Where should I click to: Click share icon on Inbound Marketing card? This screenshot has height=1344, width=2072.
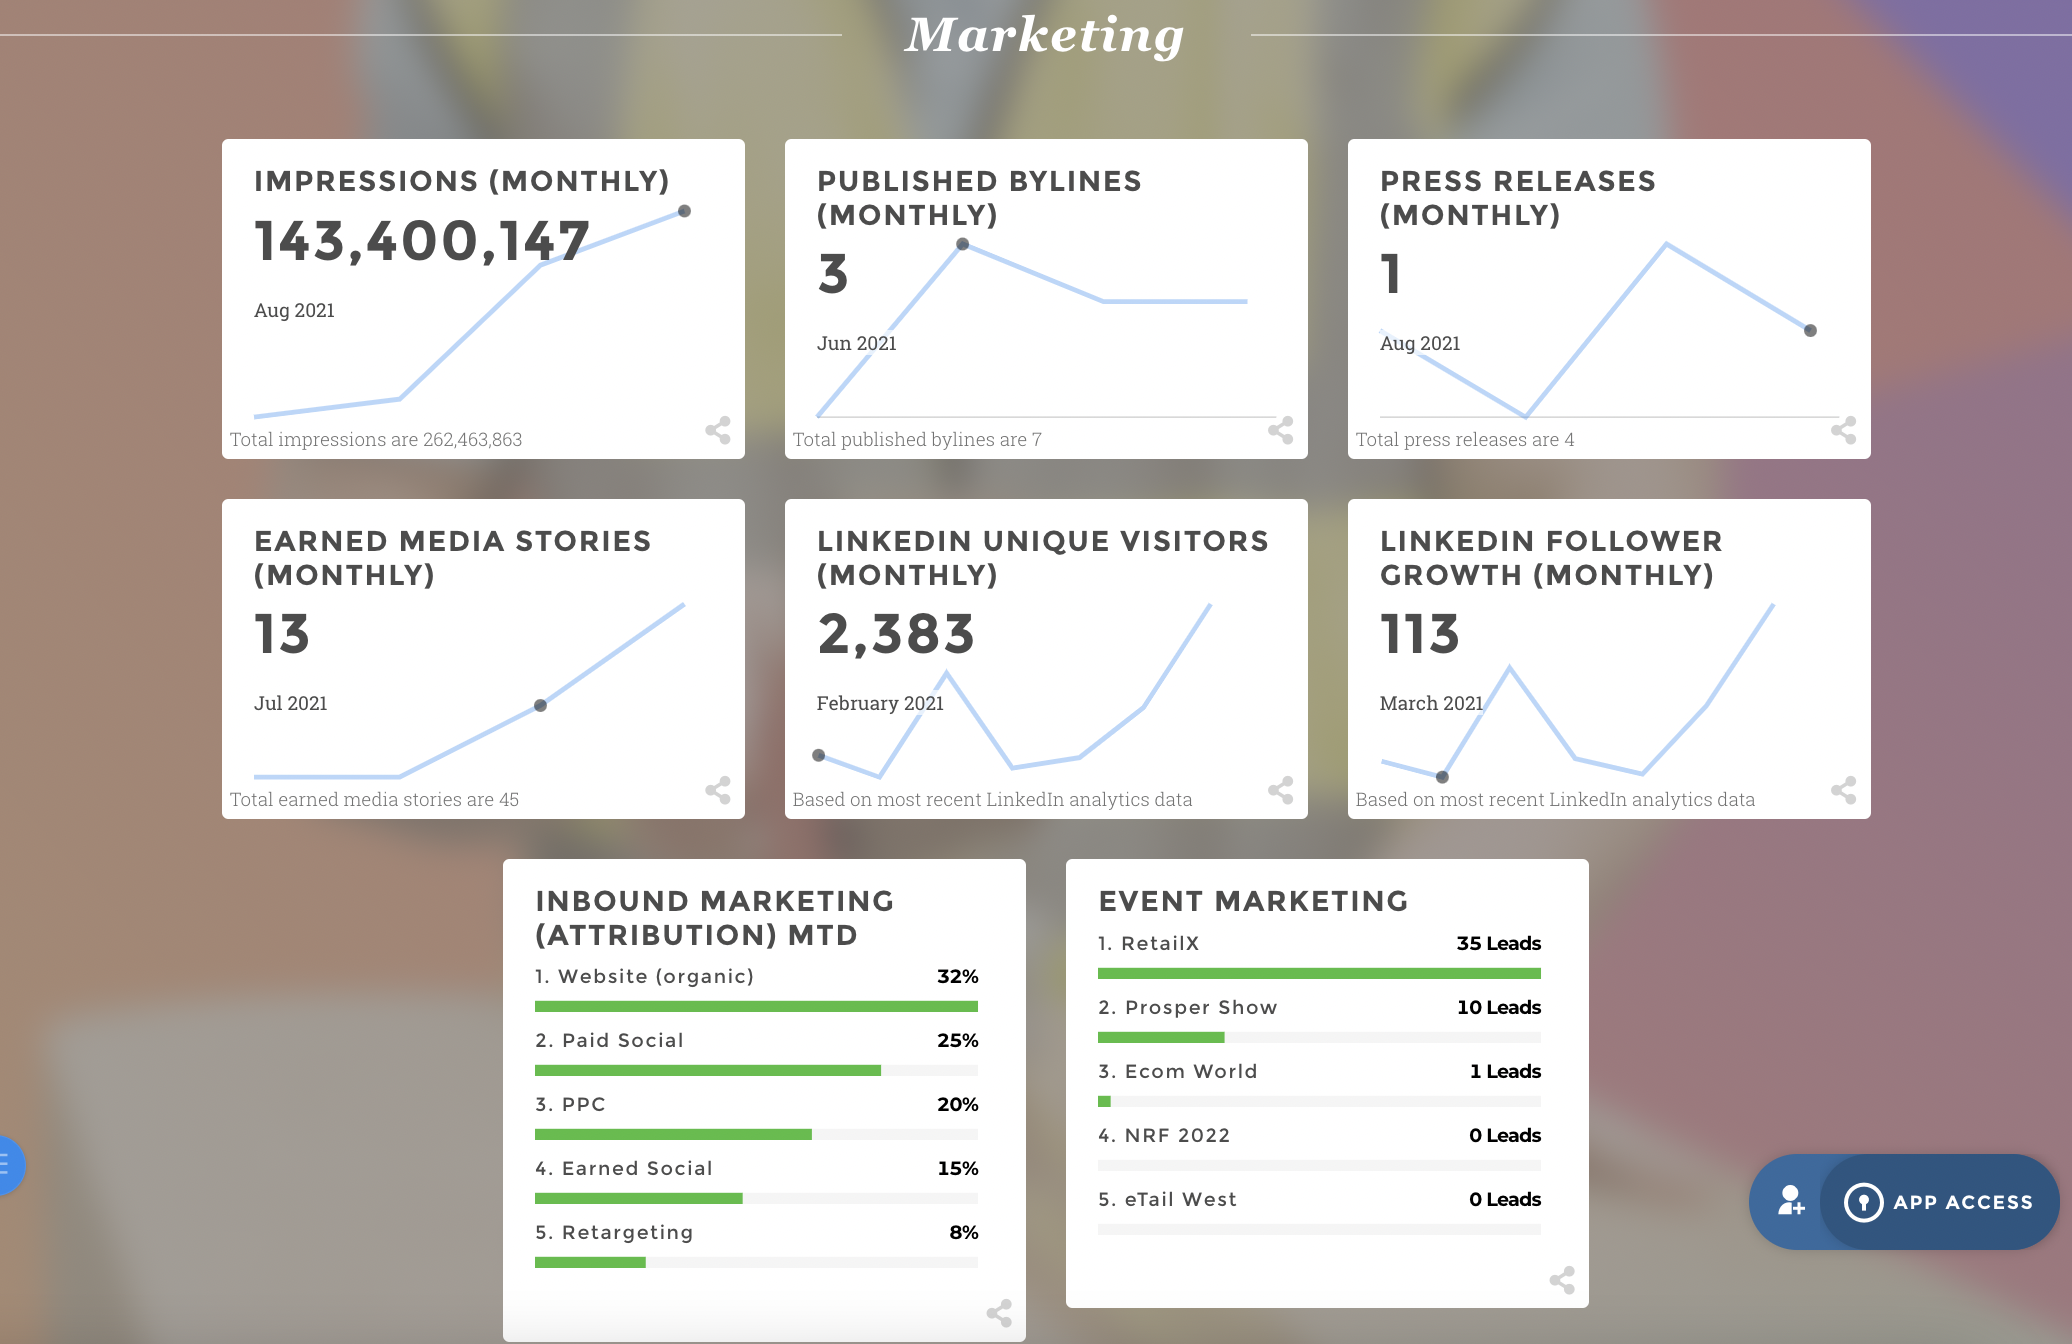coord(999,1313)
